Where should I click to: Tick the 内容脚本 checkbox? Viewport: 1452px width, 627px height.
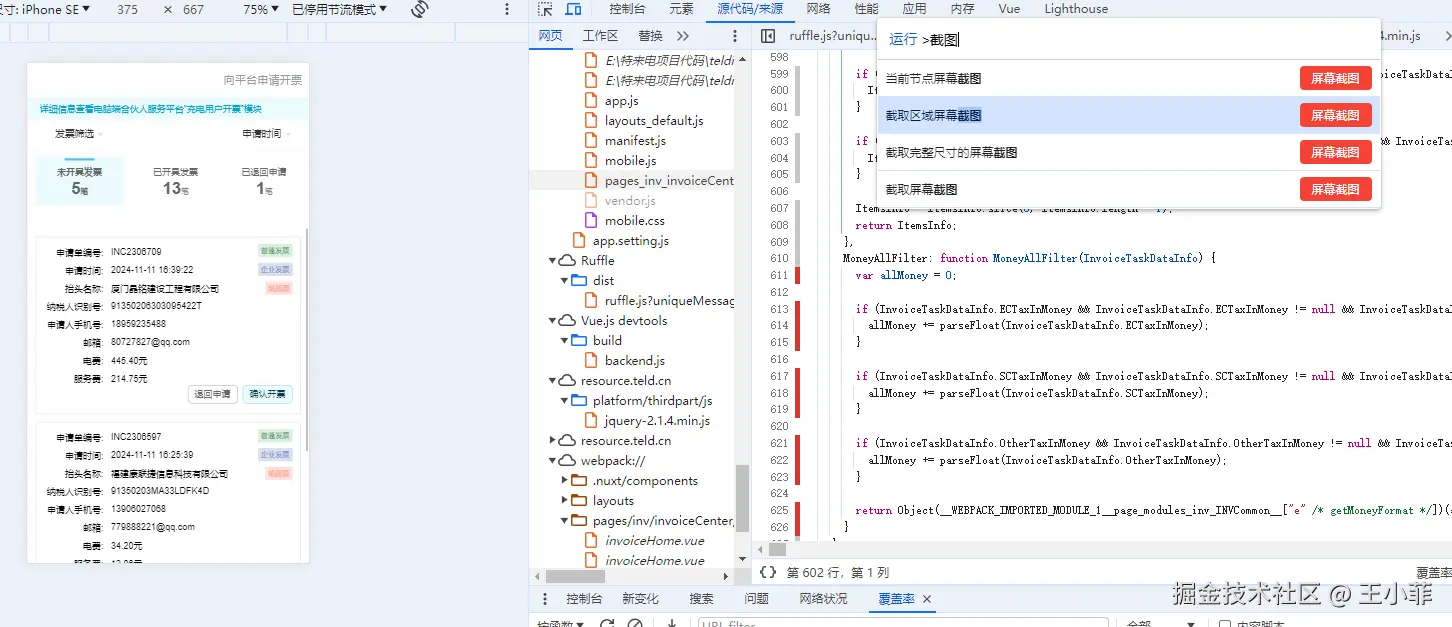[1225, 625]
